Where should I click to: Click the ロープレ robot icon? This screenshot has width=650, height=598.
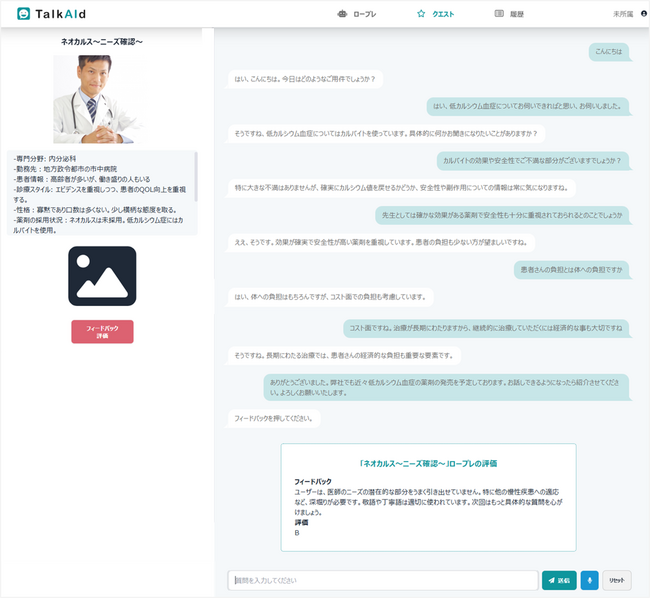(343, 14)
